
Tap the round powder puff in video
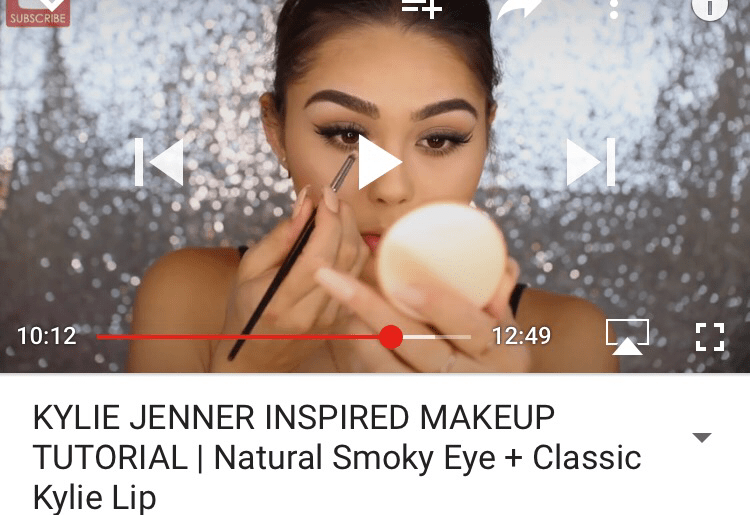point(442,255)
